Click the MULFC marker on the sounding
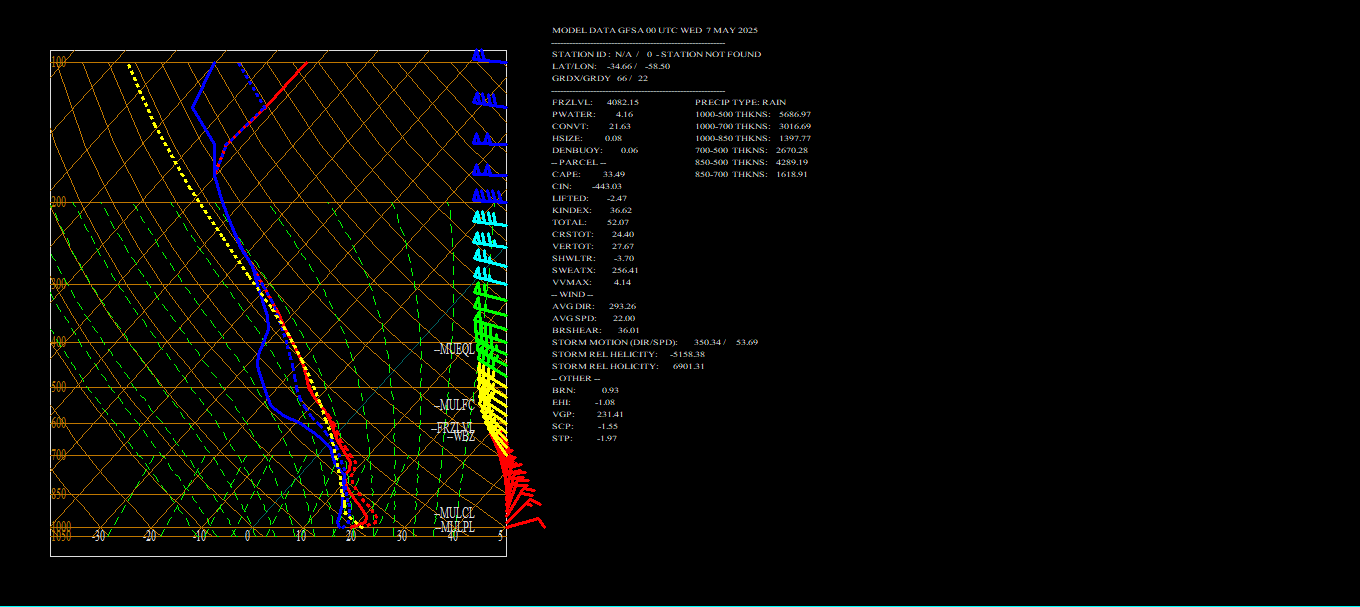 click(455, 406)
